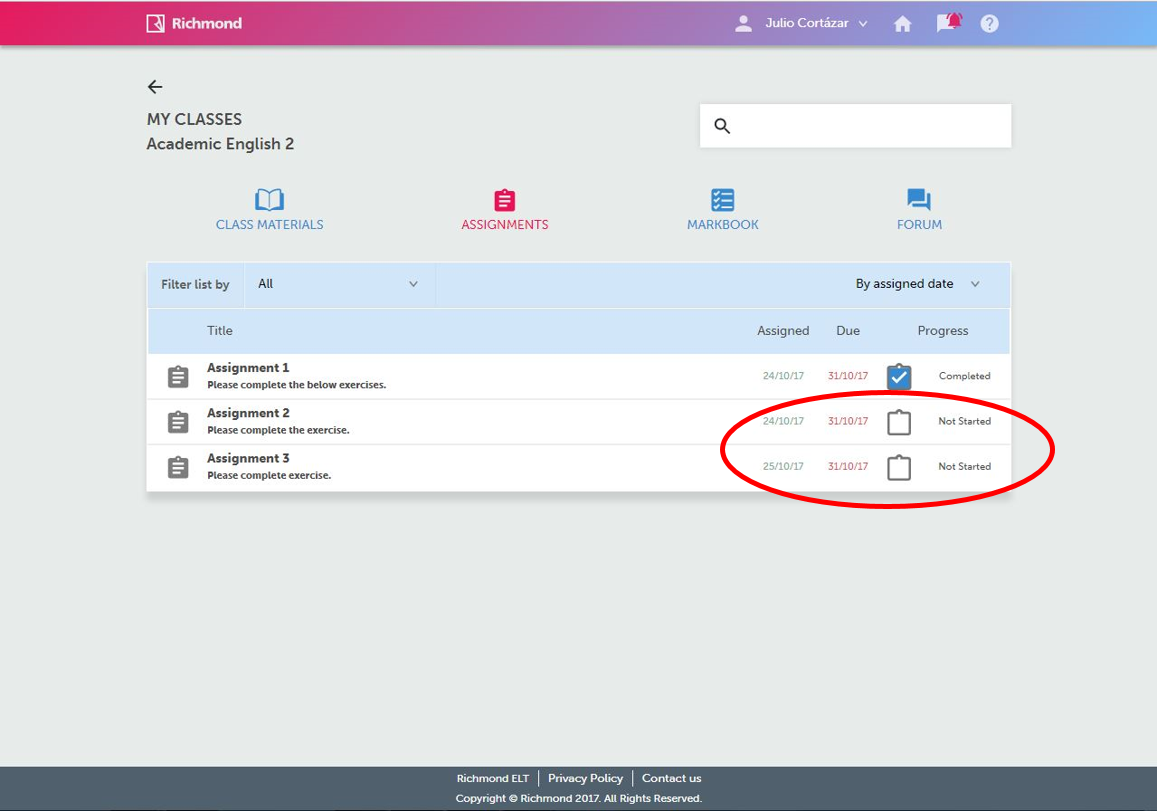Click the home icon in header

(x=902, y=24)
